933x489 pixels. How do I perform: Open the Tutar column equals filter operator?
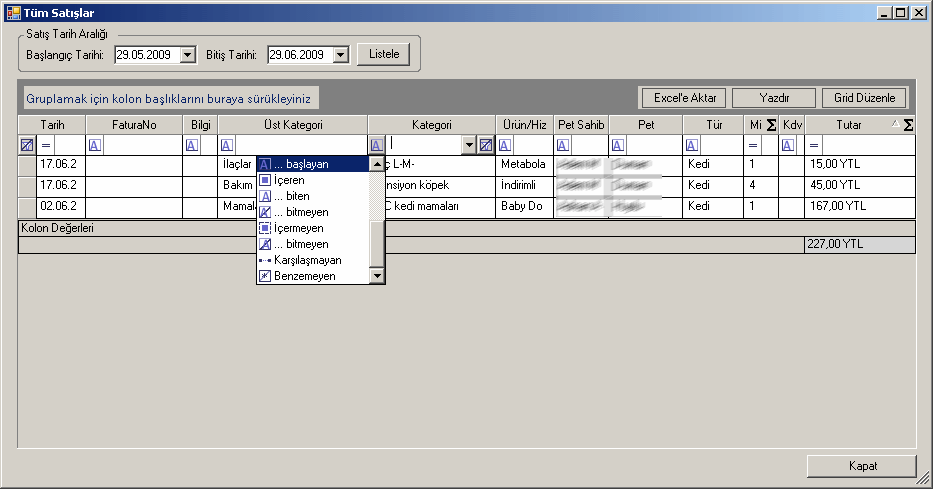[814, 145]
